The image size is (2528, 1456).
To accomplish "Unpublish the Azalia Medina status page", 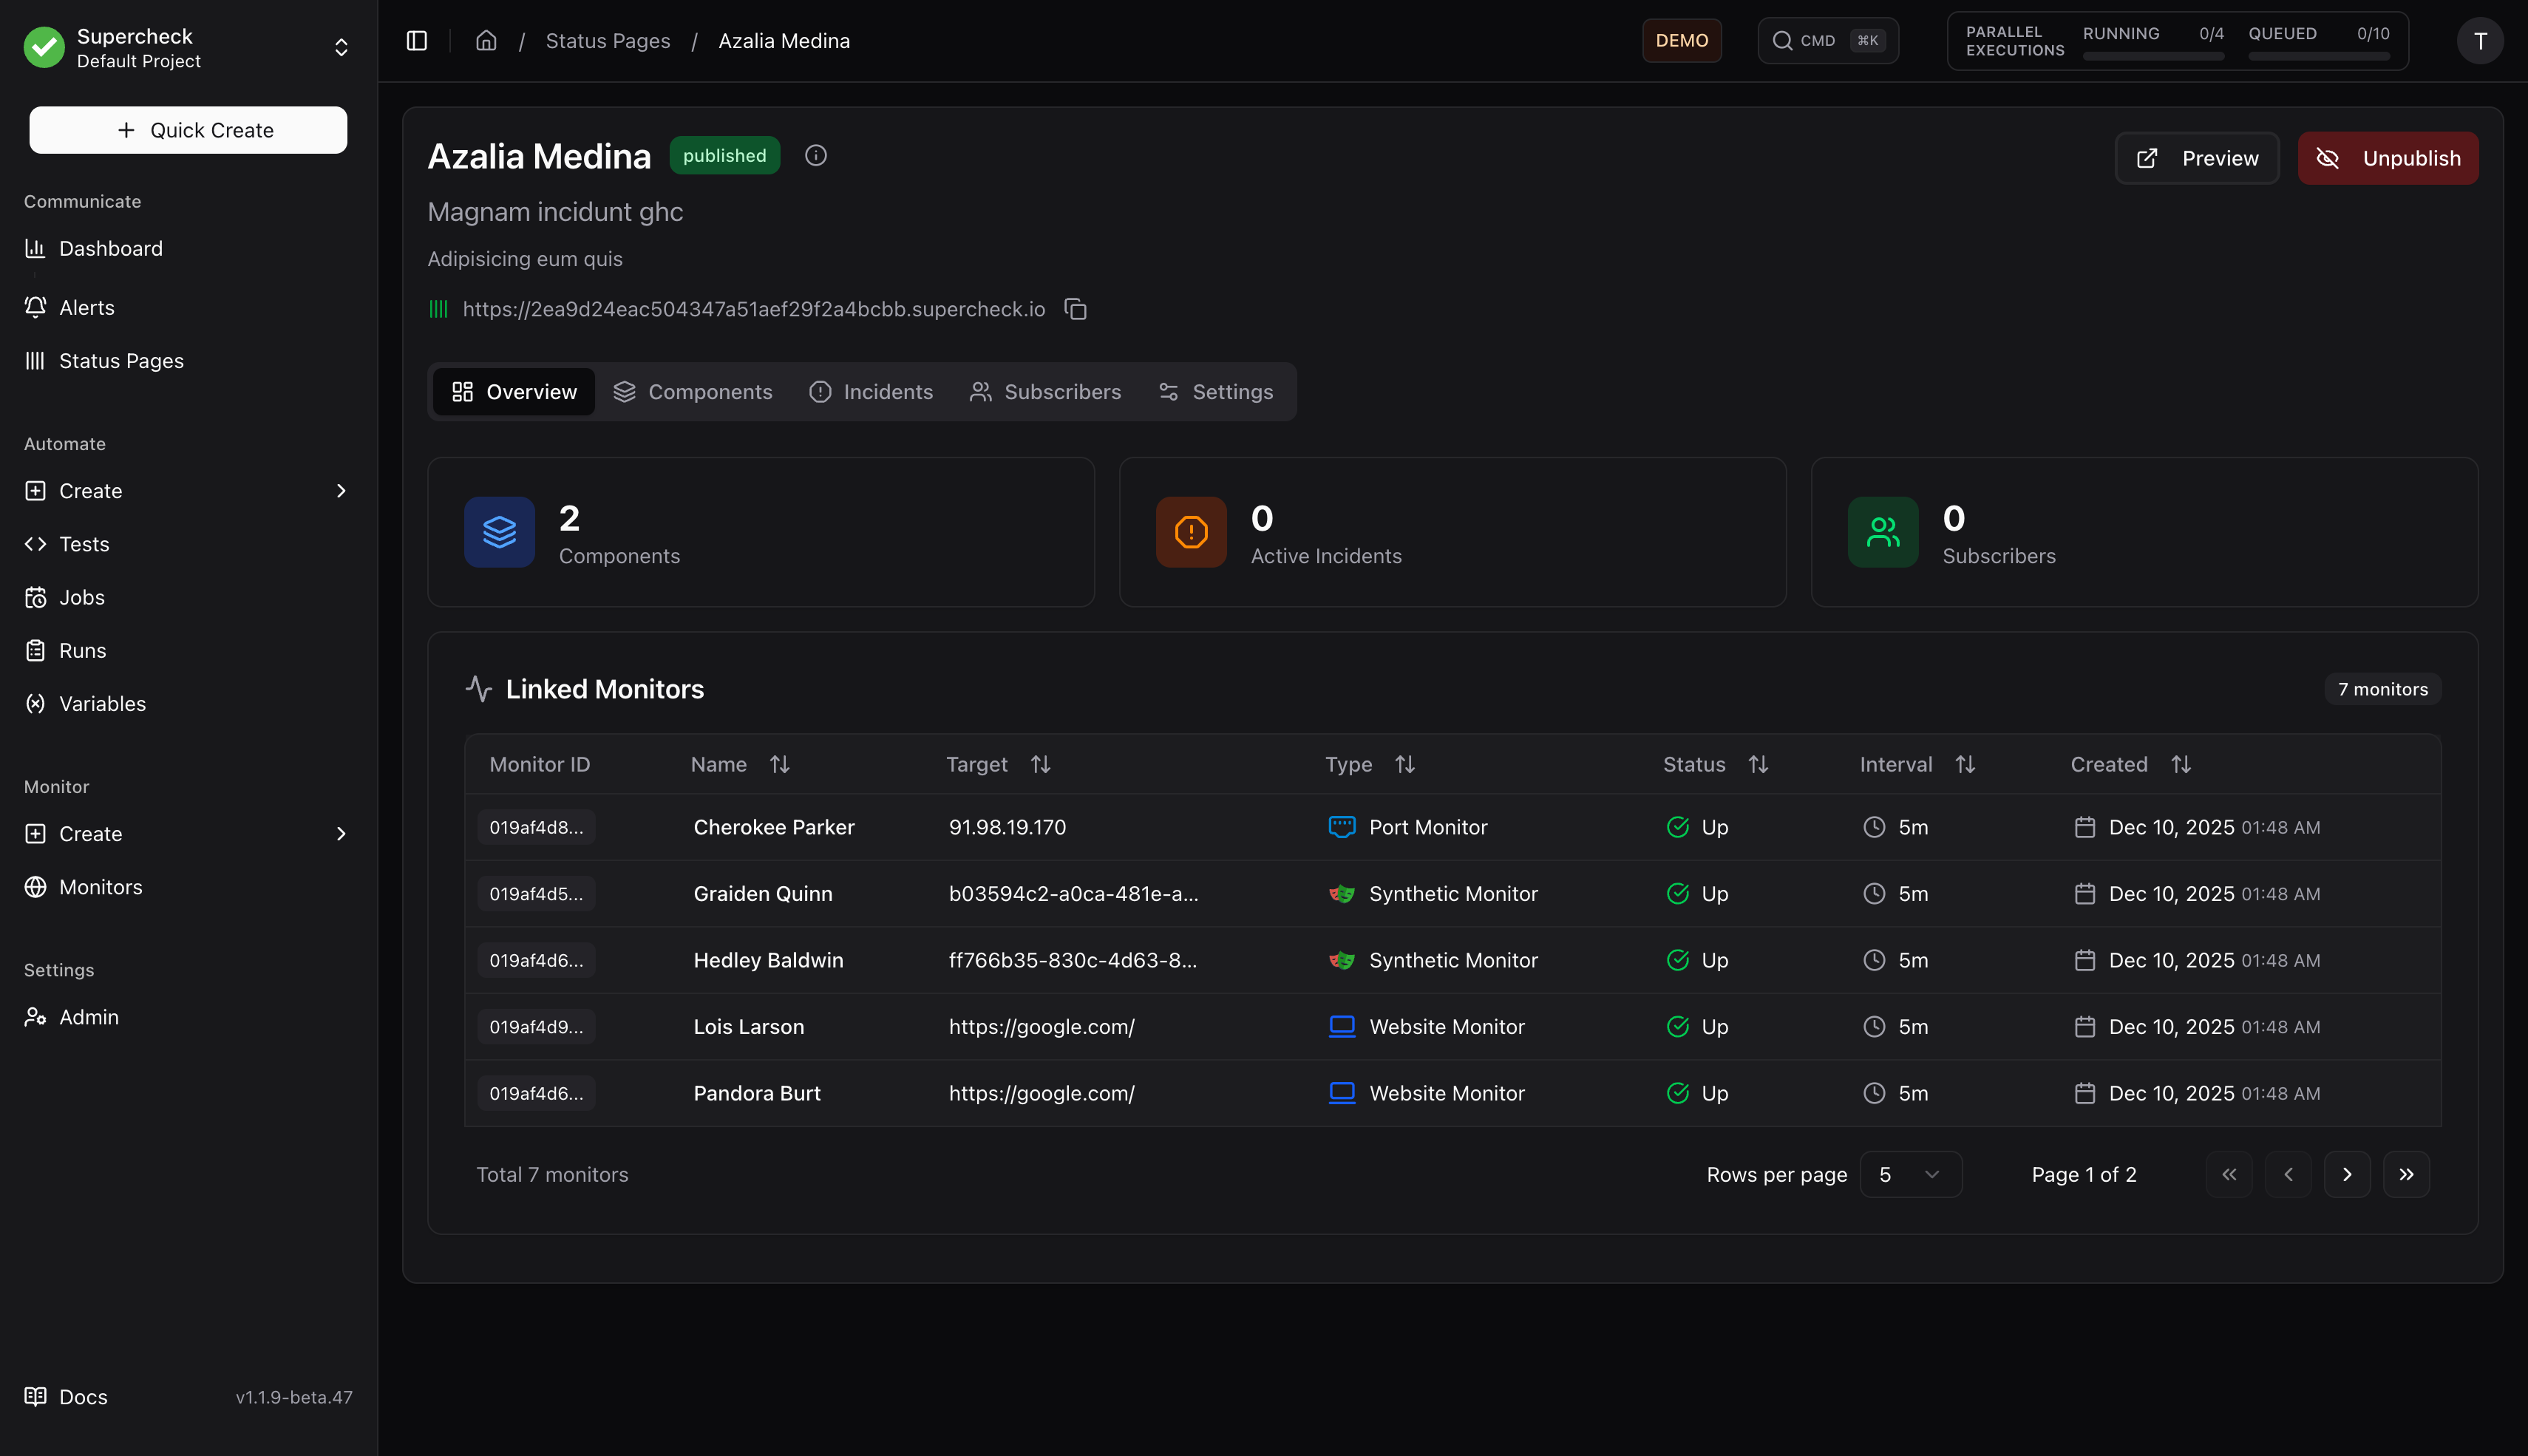I will 2388,158.
